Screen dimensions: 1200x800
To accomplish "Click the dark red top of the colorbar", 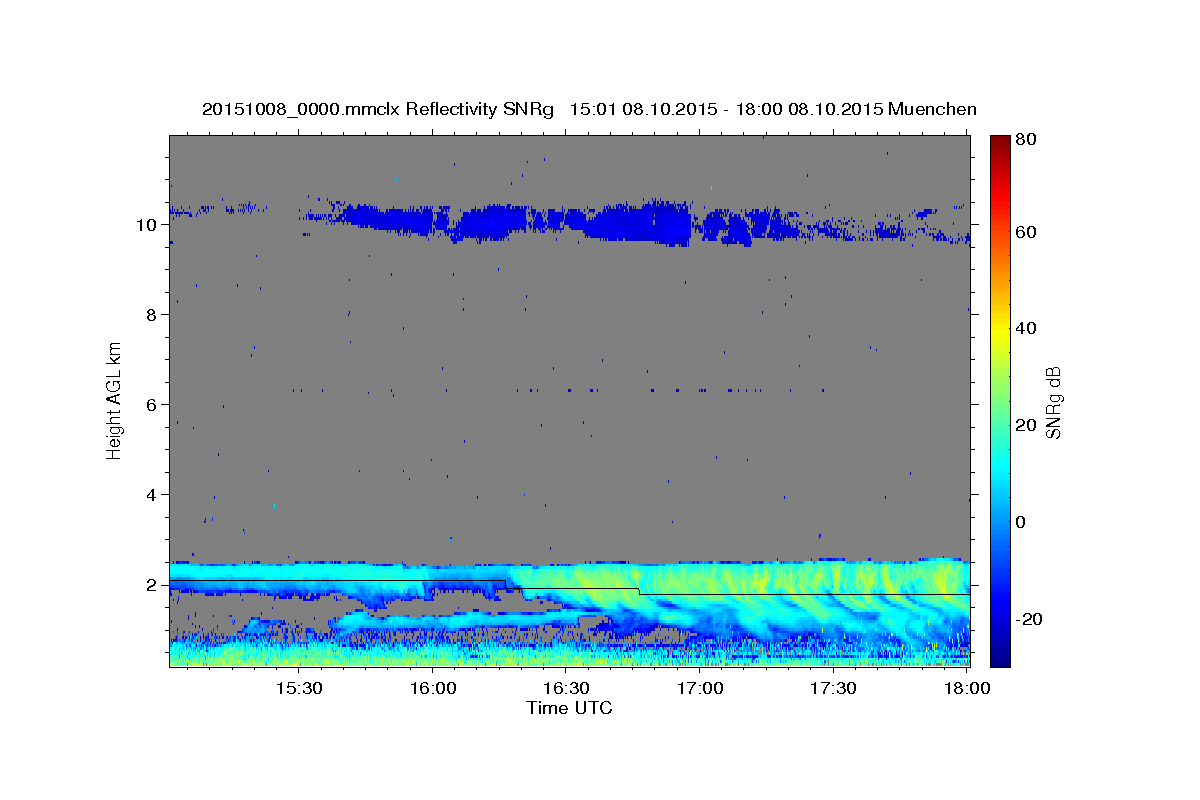I will [1000, 142].
